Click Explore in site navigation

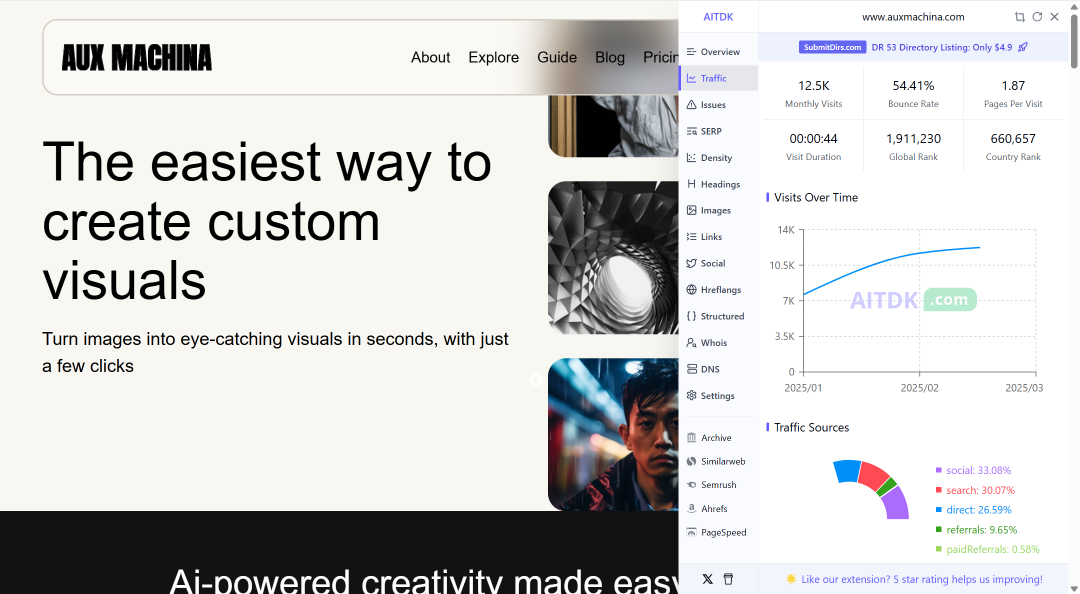coord(493,57)
